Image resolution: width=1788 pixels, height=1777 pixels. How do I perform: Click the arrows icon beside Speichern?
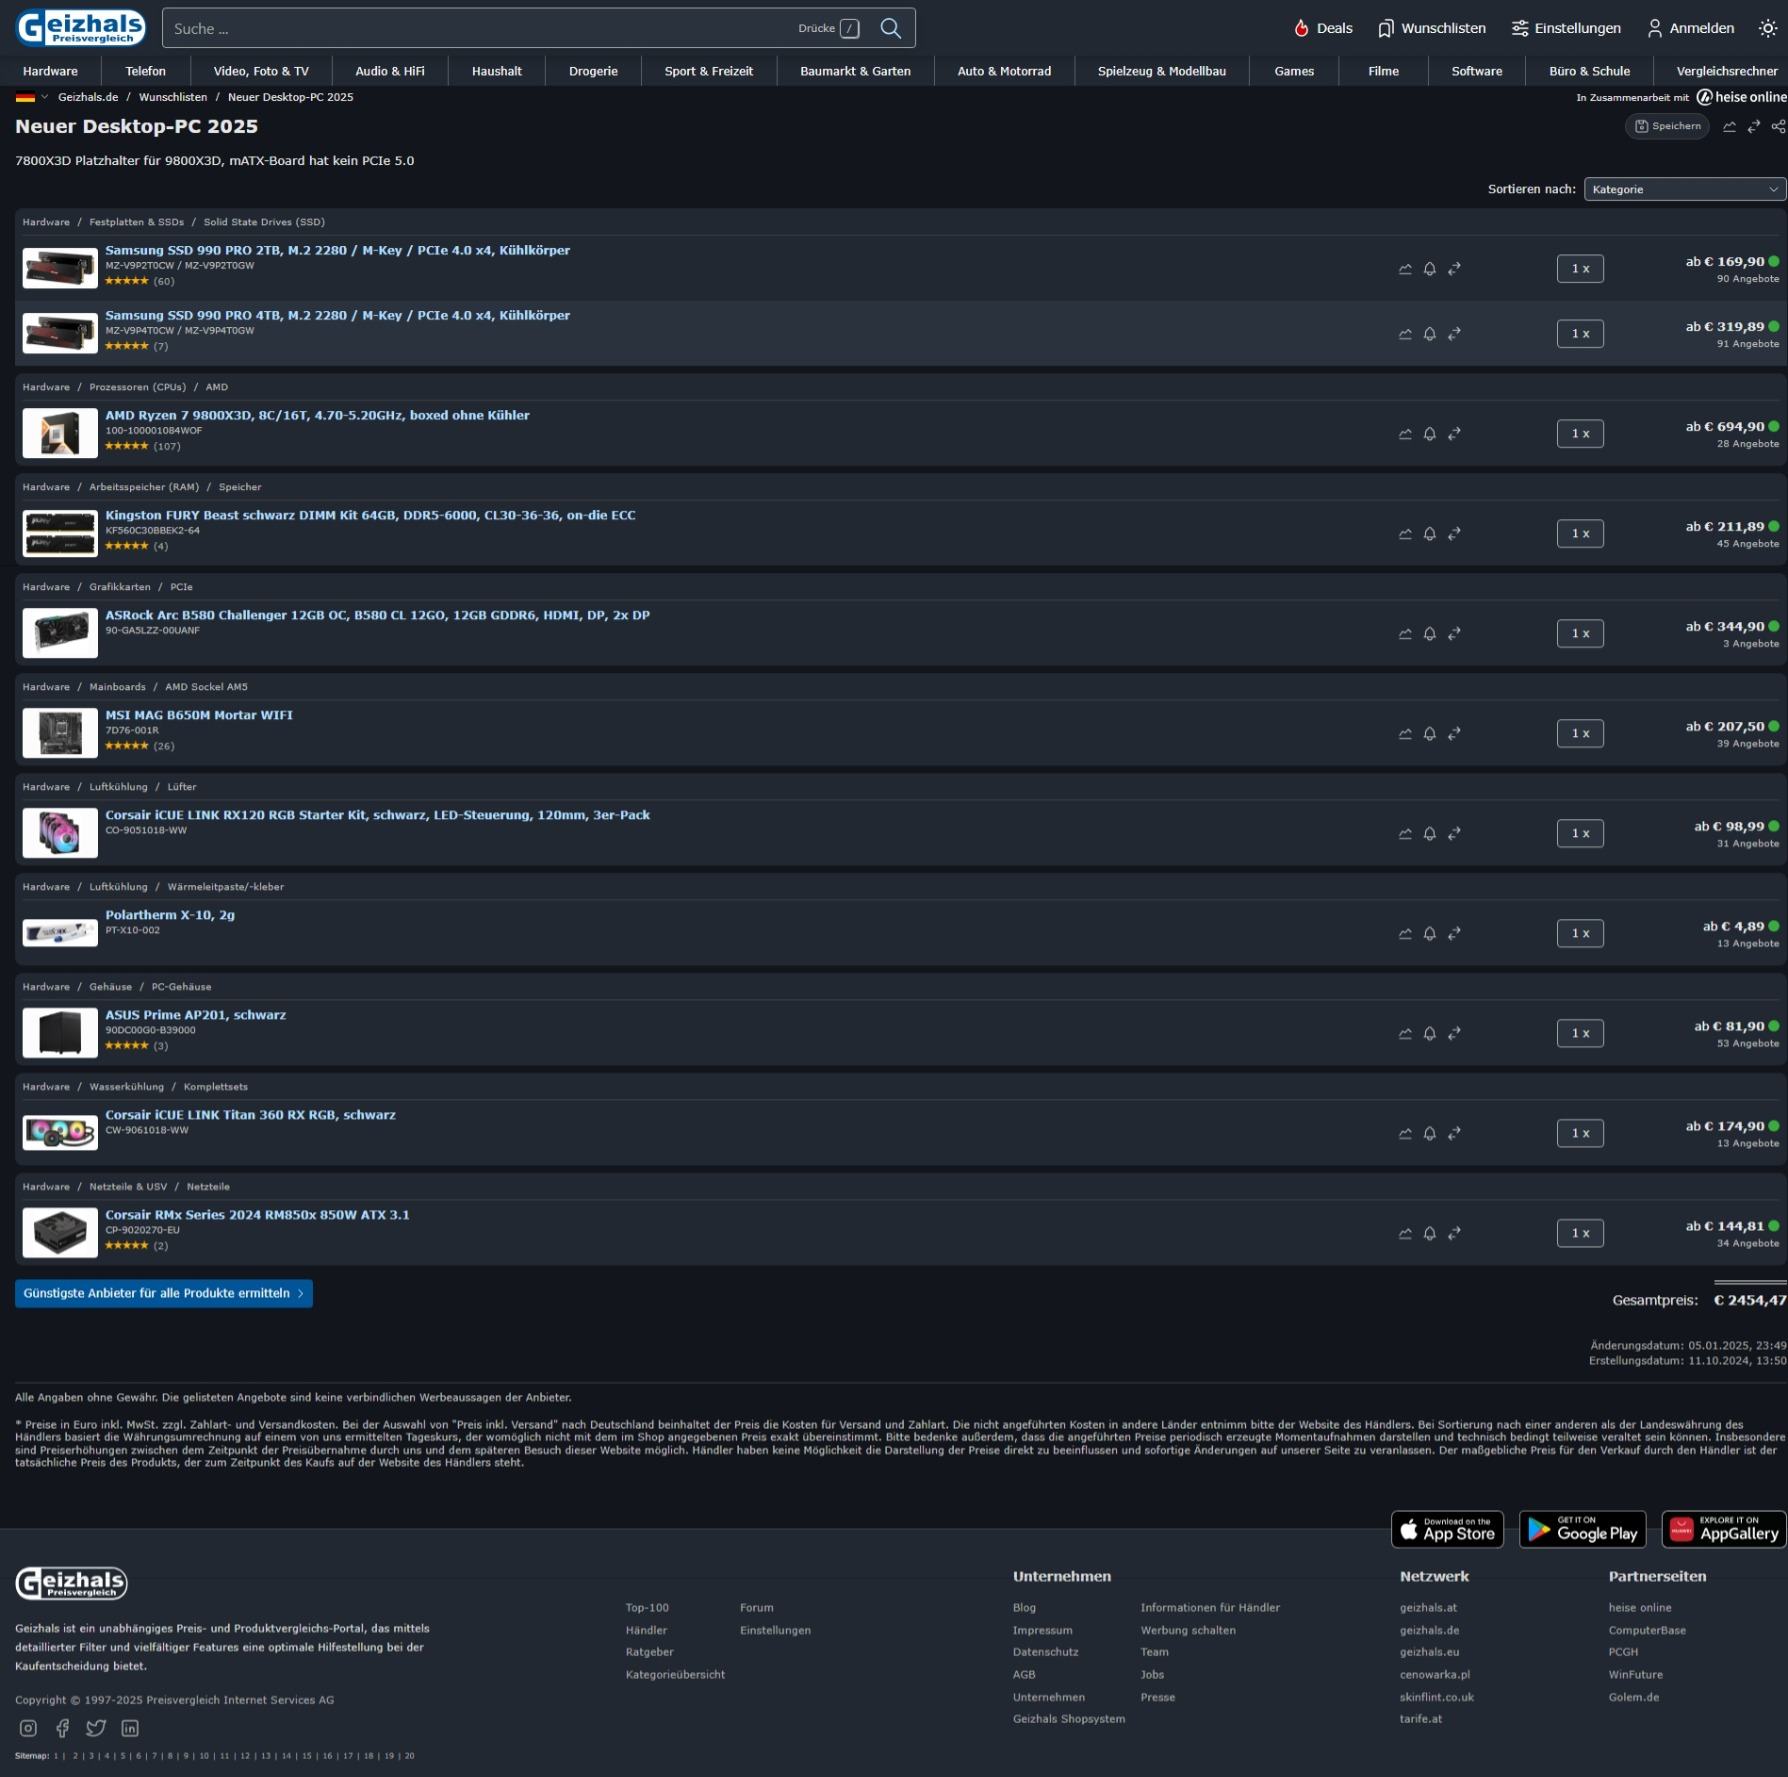point(1754,126)
